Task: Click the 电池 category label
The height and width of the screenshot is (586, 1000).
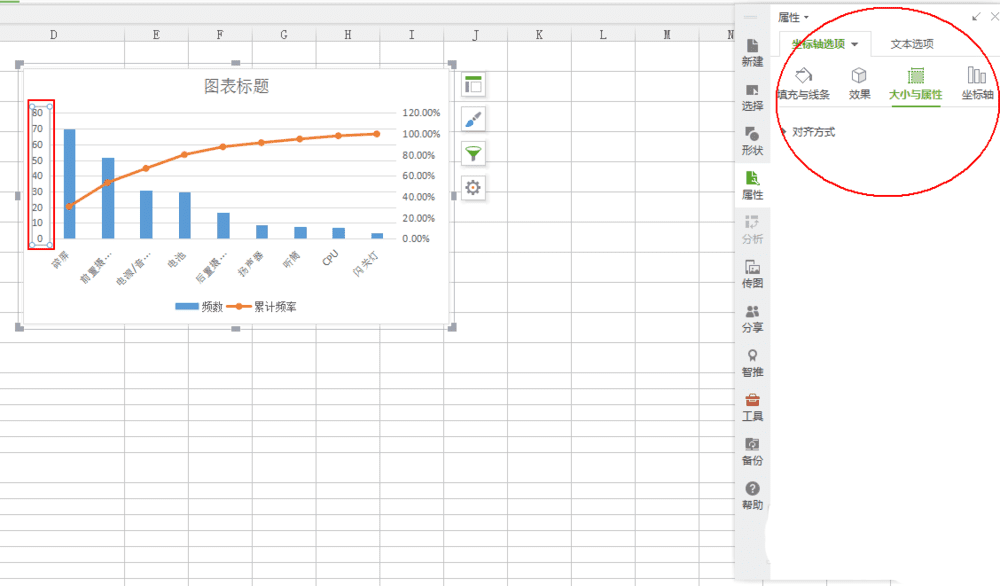Action: pos(177,260)
